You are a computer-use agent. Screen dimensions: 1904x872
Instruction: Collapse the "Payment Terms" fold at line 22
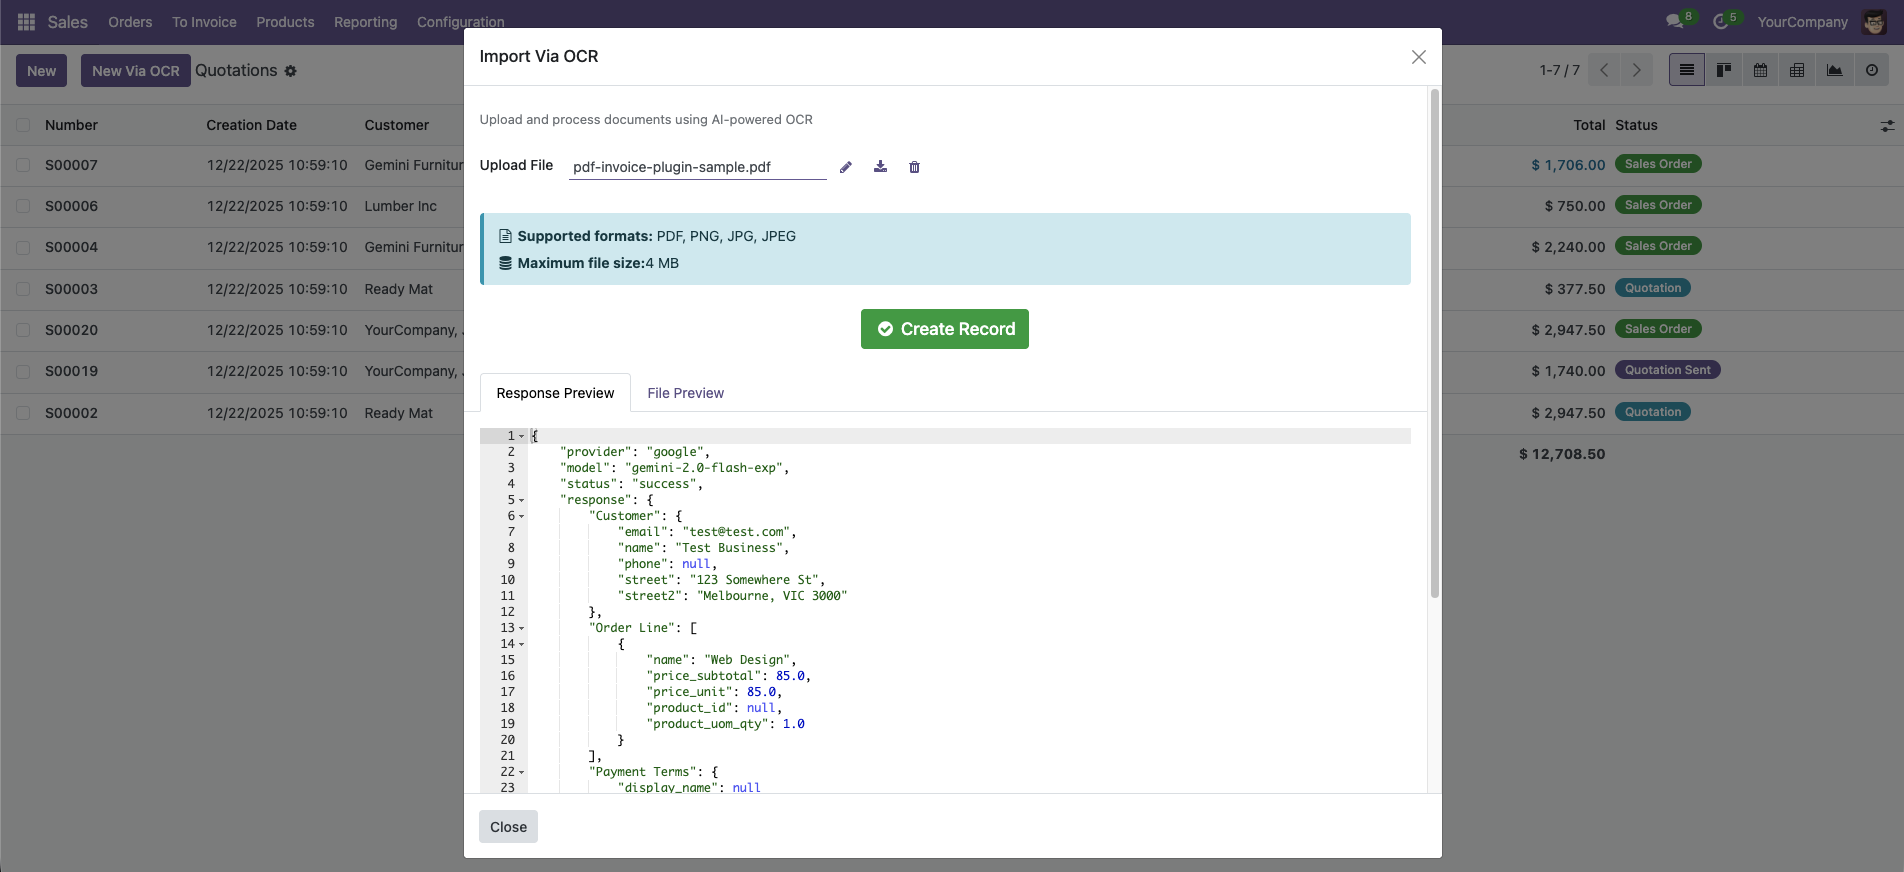[521, 772]
